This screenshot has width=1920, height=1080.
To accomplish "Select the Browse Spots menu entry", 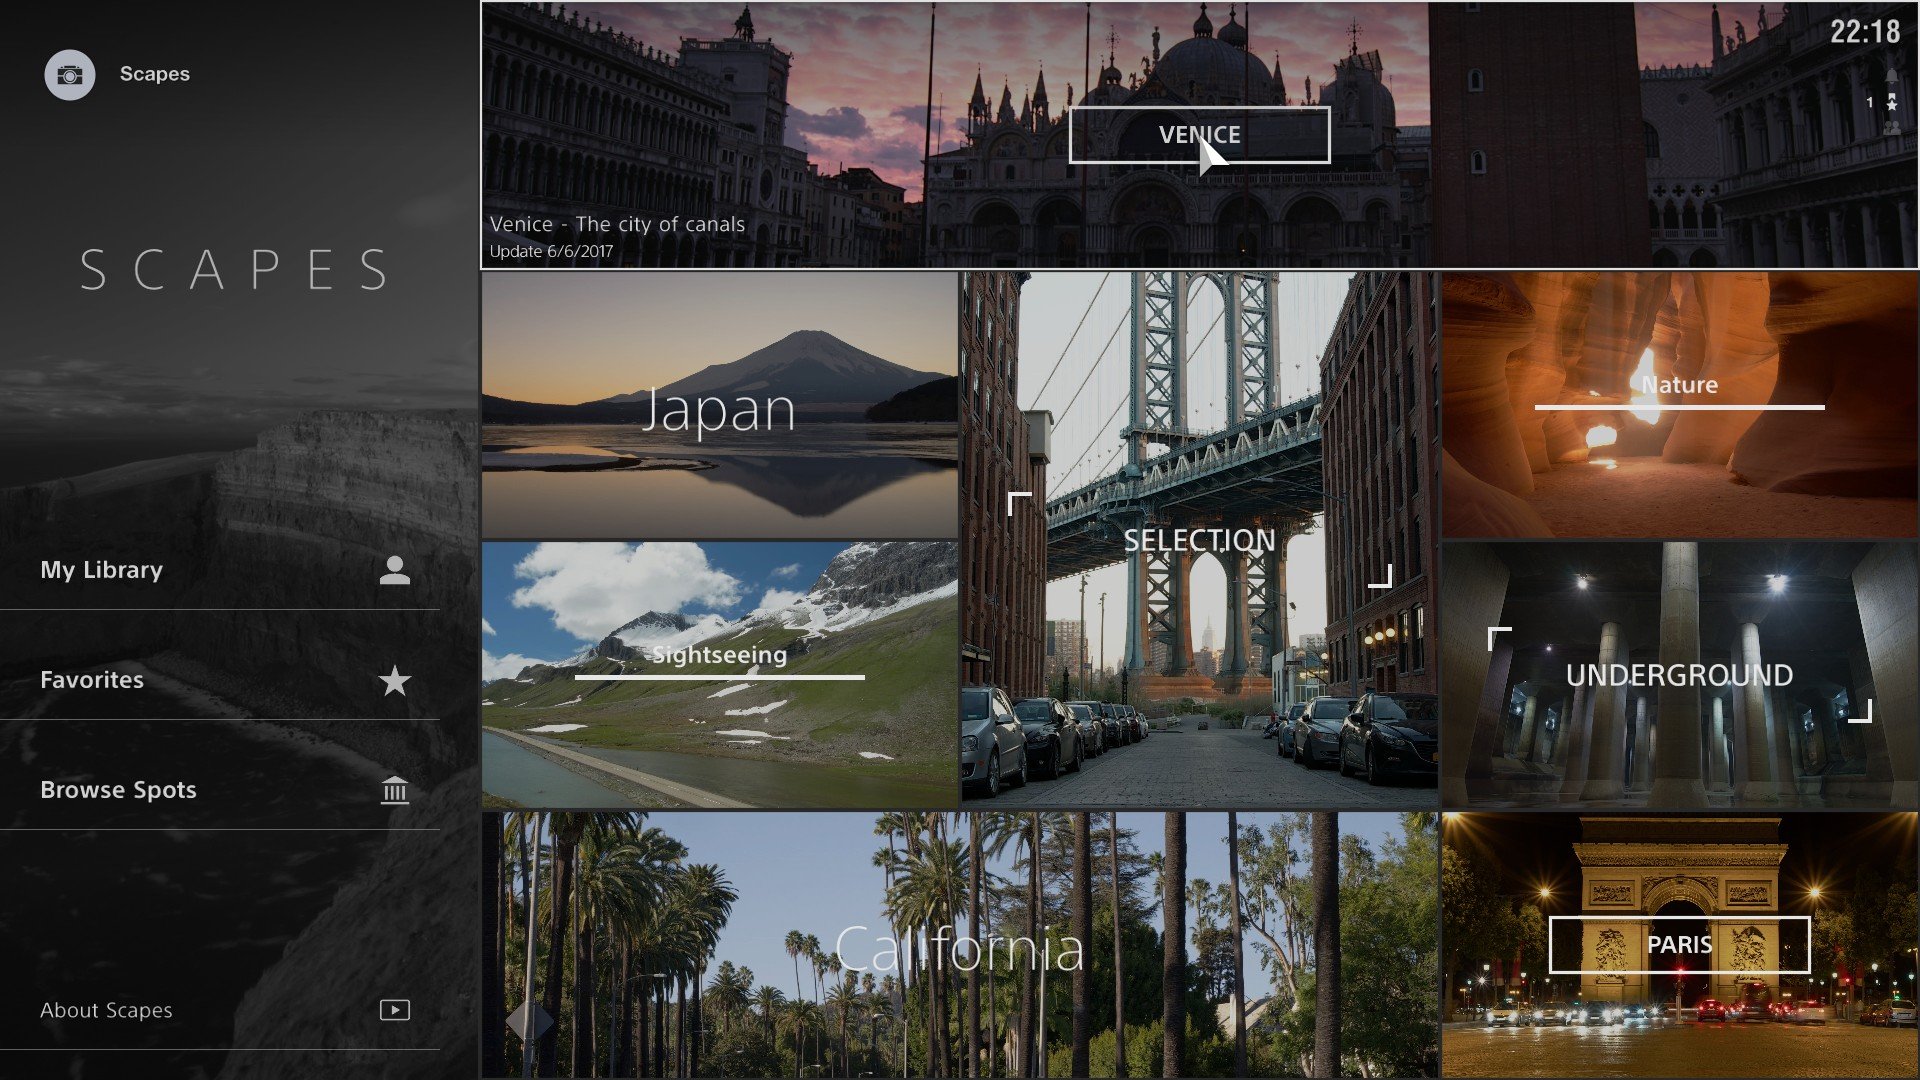I will click(118, 790).
